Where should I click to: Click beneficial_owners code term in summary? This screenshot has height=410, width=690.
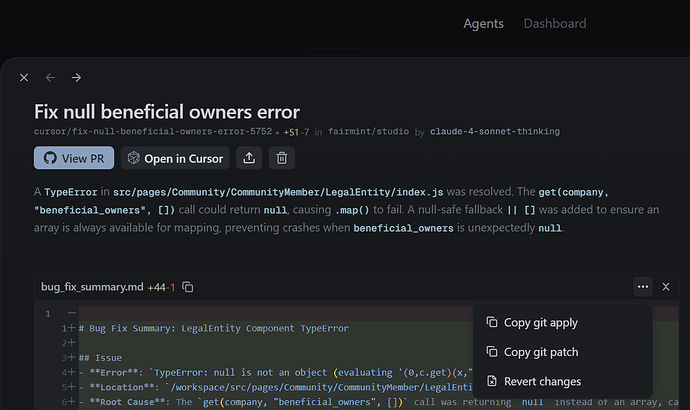(x=404, y=228)
